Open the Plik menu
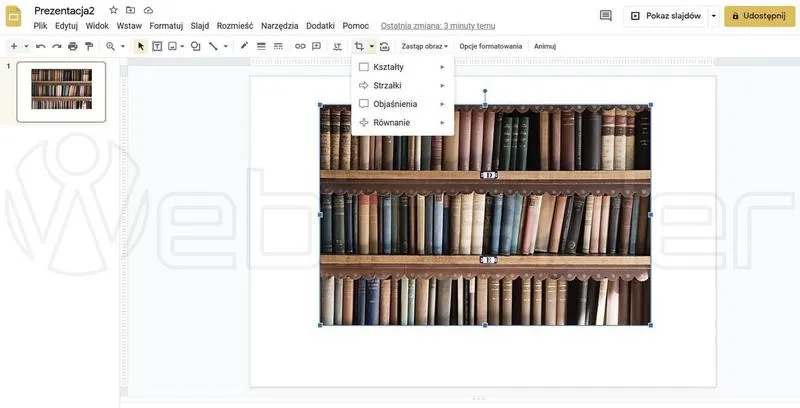This screenshot has height=408, width=800. [40, 26]
